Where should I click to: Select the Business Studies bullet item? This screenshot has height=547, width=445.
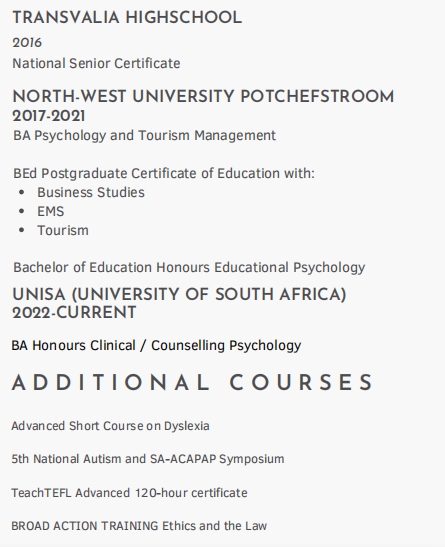pyautogui.click(x=91, y=193)
